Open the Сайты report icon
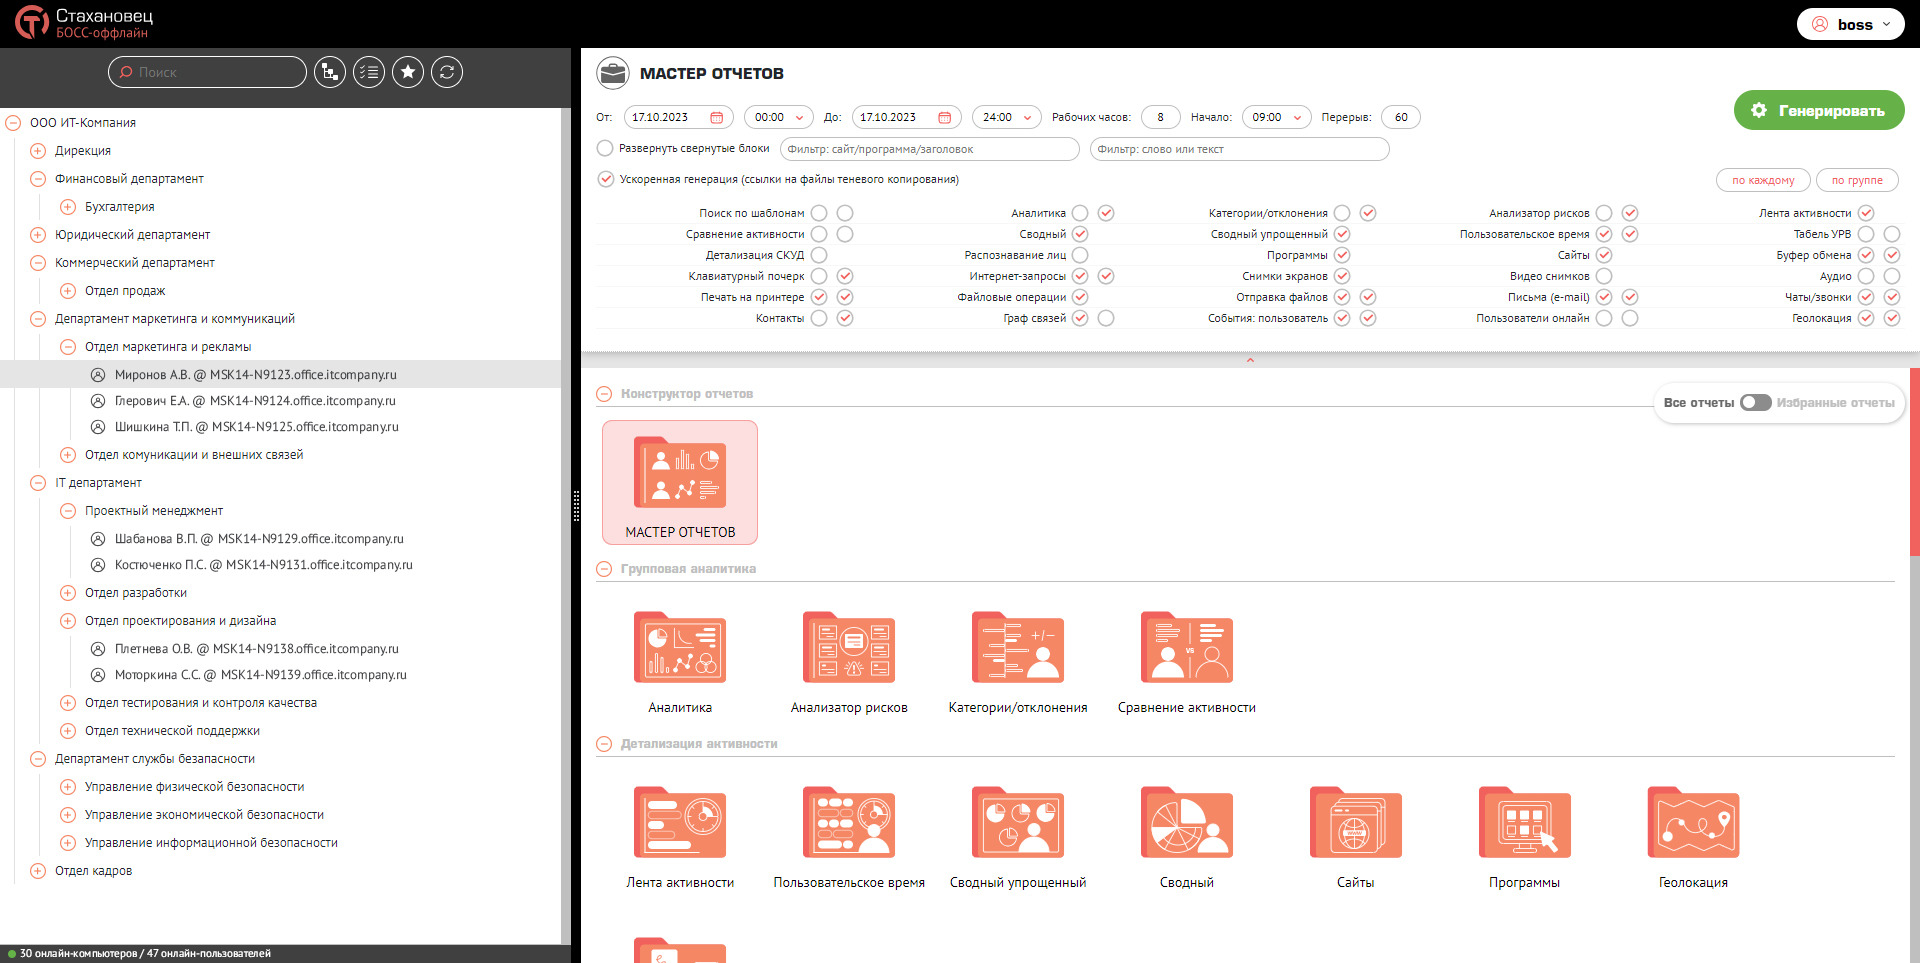This screenshot has height=963, width=1920. pos(1356,823)
